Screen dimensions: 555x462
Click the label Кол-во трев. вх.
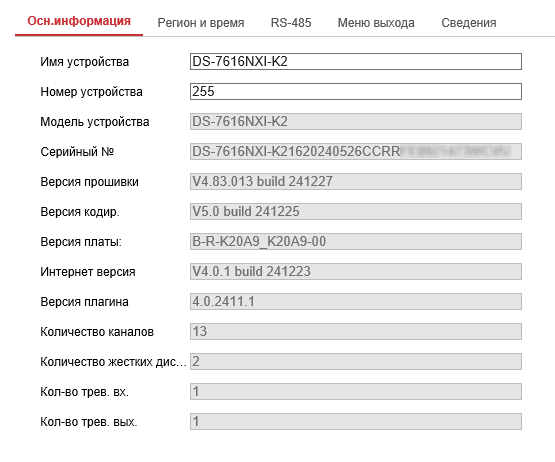click(84, 392)
